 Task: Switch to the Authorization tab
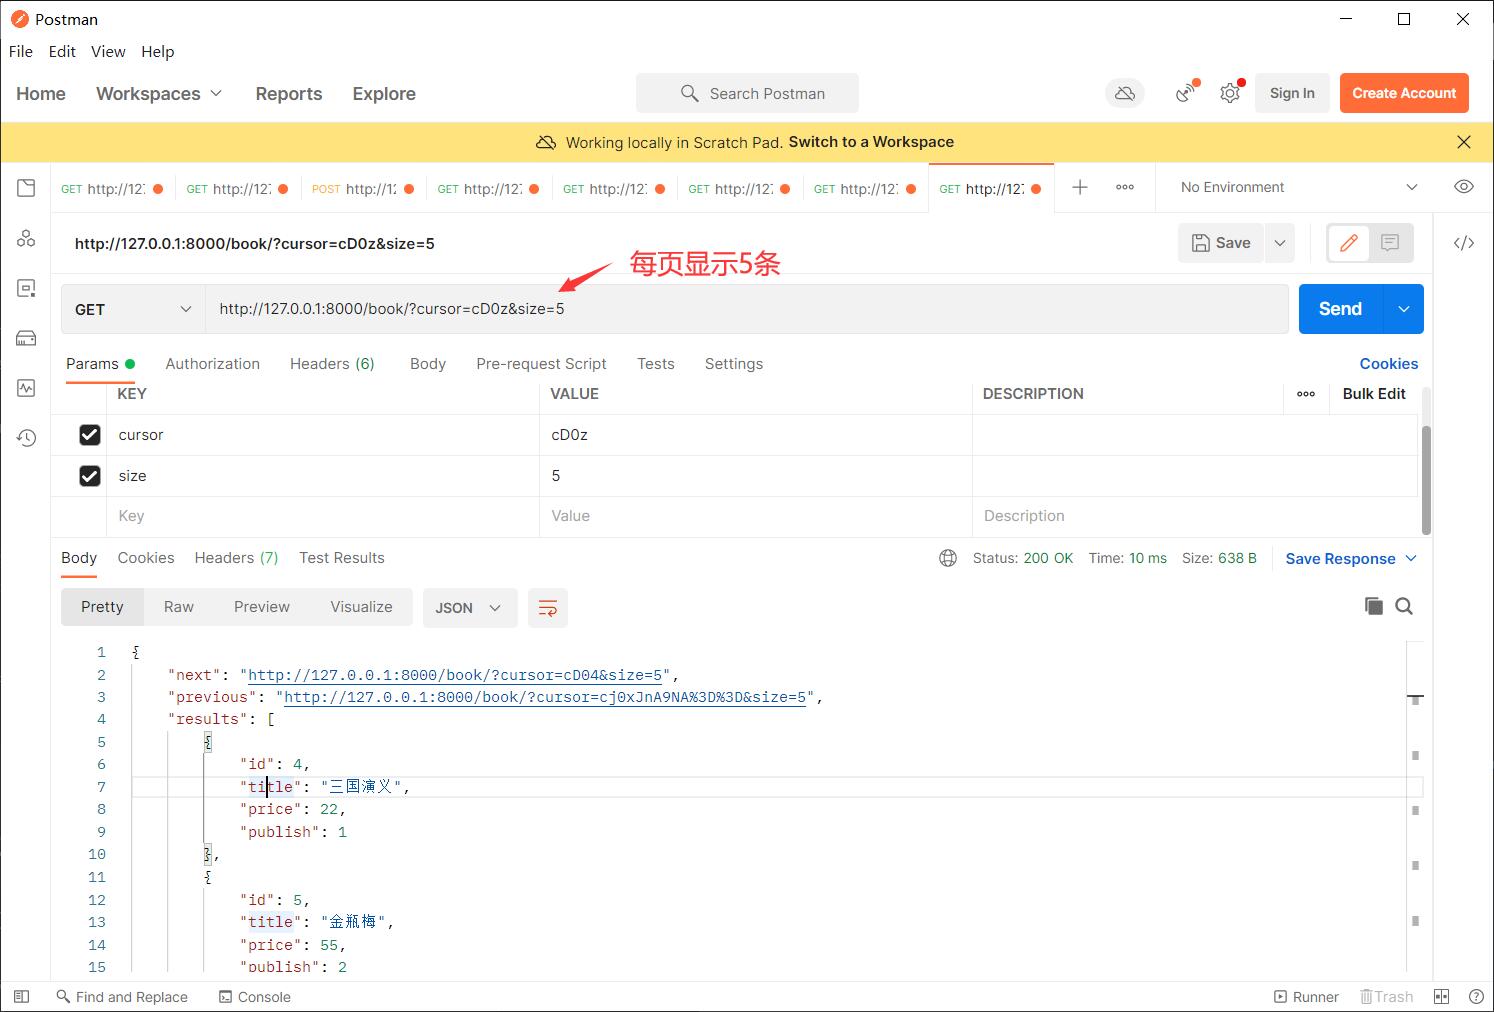tap(212, 364)
